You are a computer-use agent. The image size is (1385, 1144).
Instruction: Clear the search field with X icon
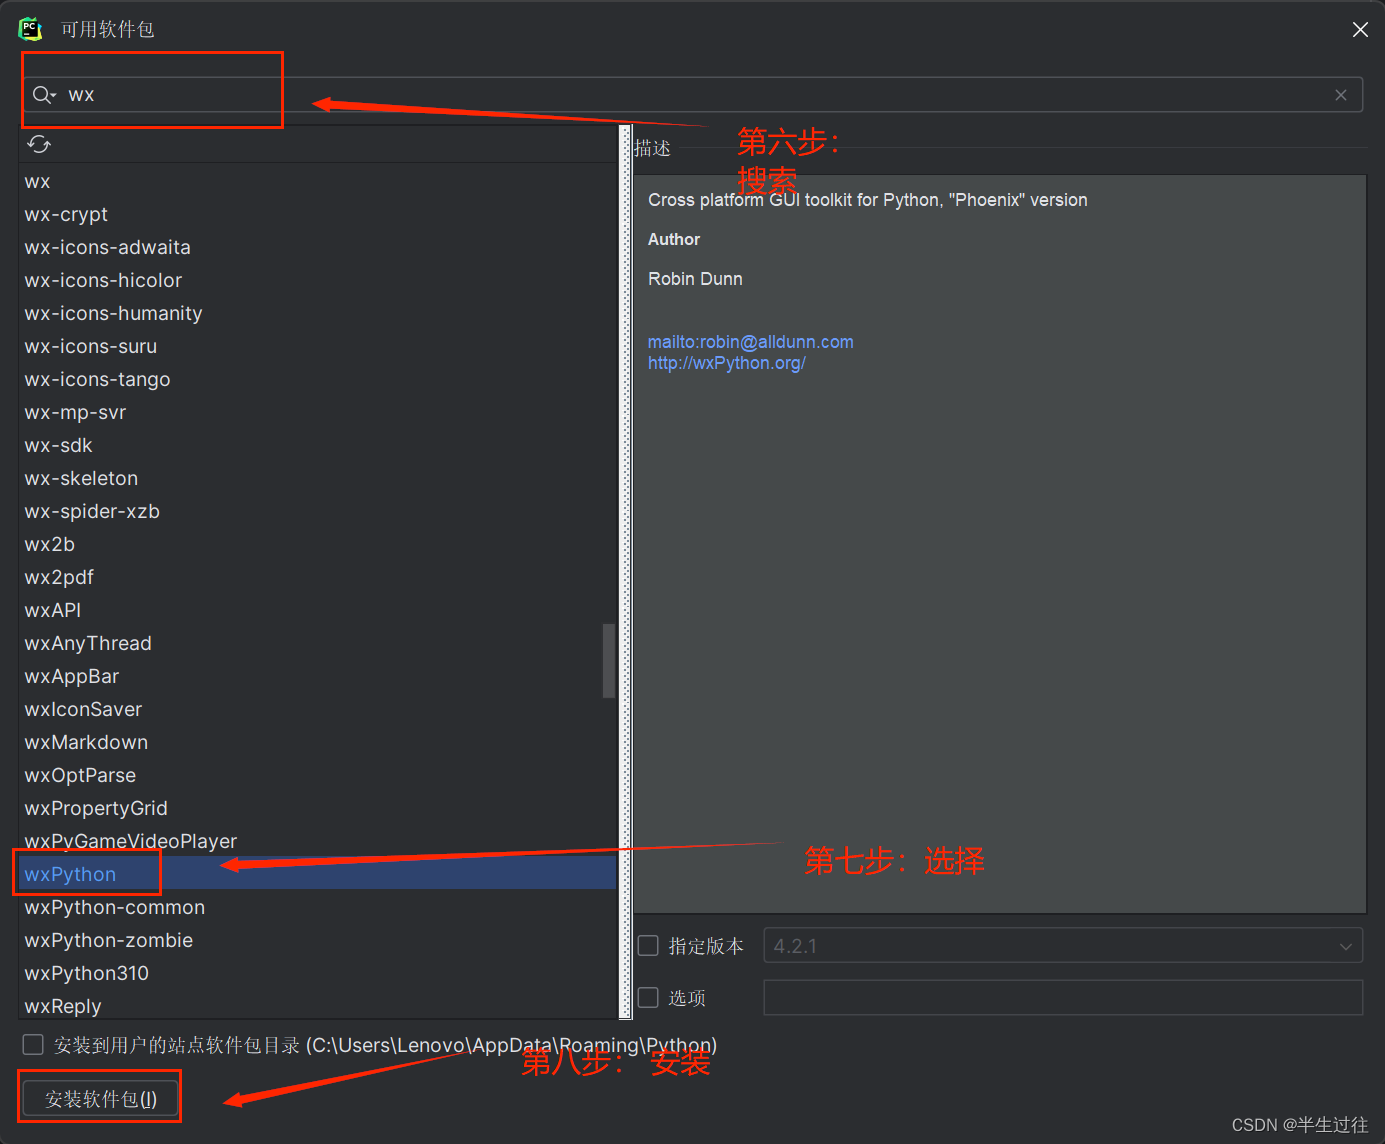pos(1341,95)
